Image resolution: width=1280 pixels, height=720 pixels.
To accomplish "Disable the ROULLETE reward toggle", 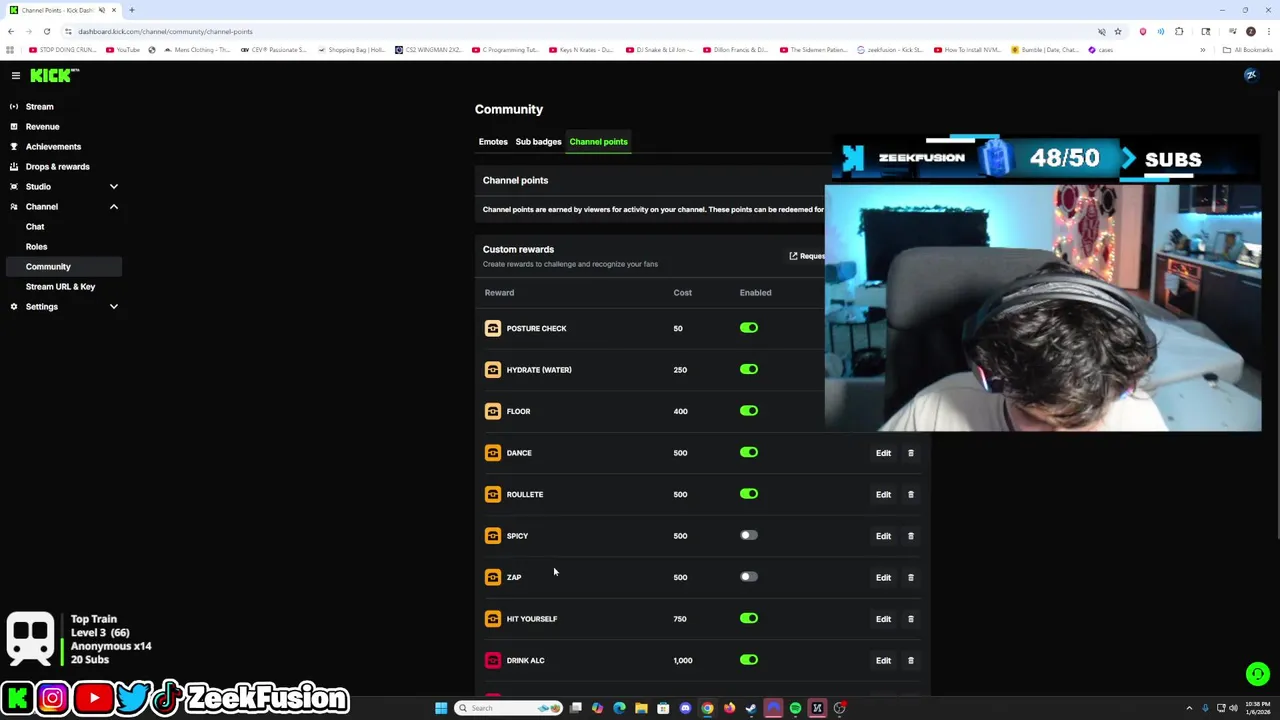I will point(749,493).
